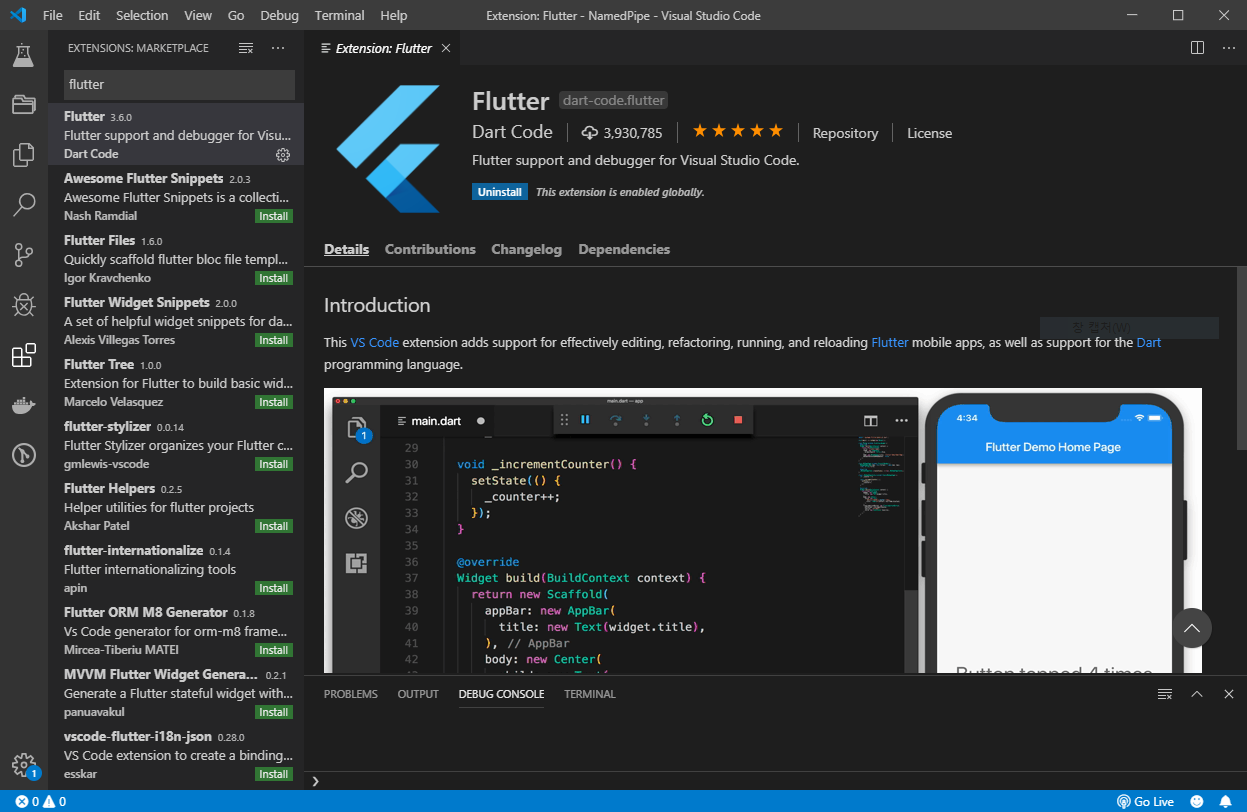Viewport: 1247px width, 812px height.
Task: Click the Flutter link in introduction
Action: 890,342
